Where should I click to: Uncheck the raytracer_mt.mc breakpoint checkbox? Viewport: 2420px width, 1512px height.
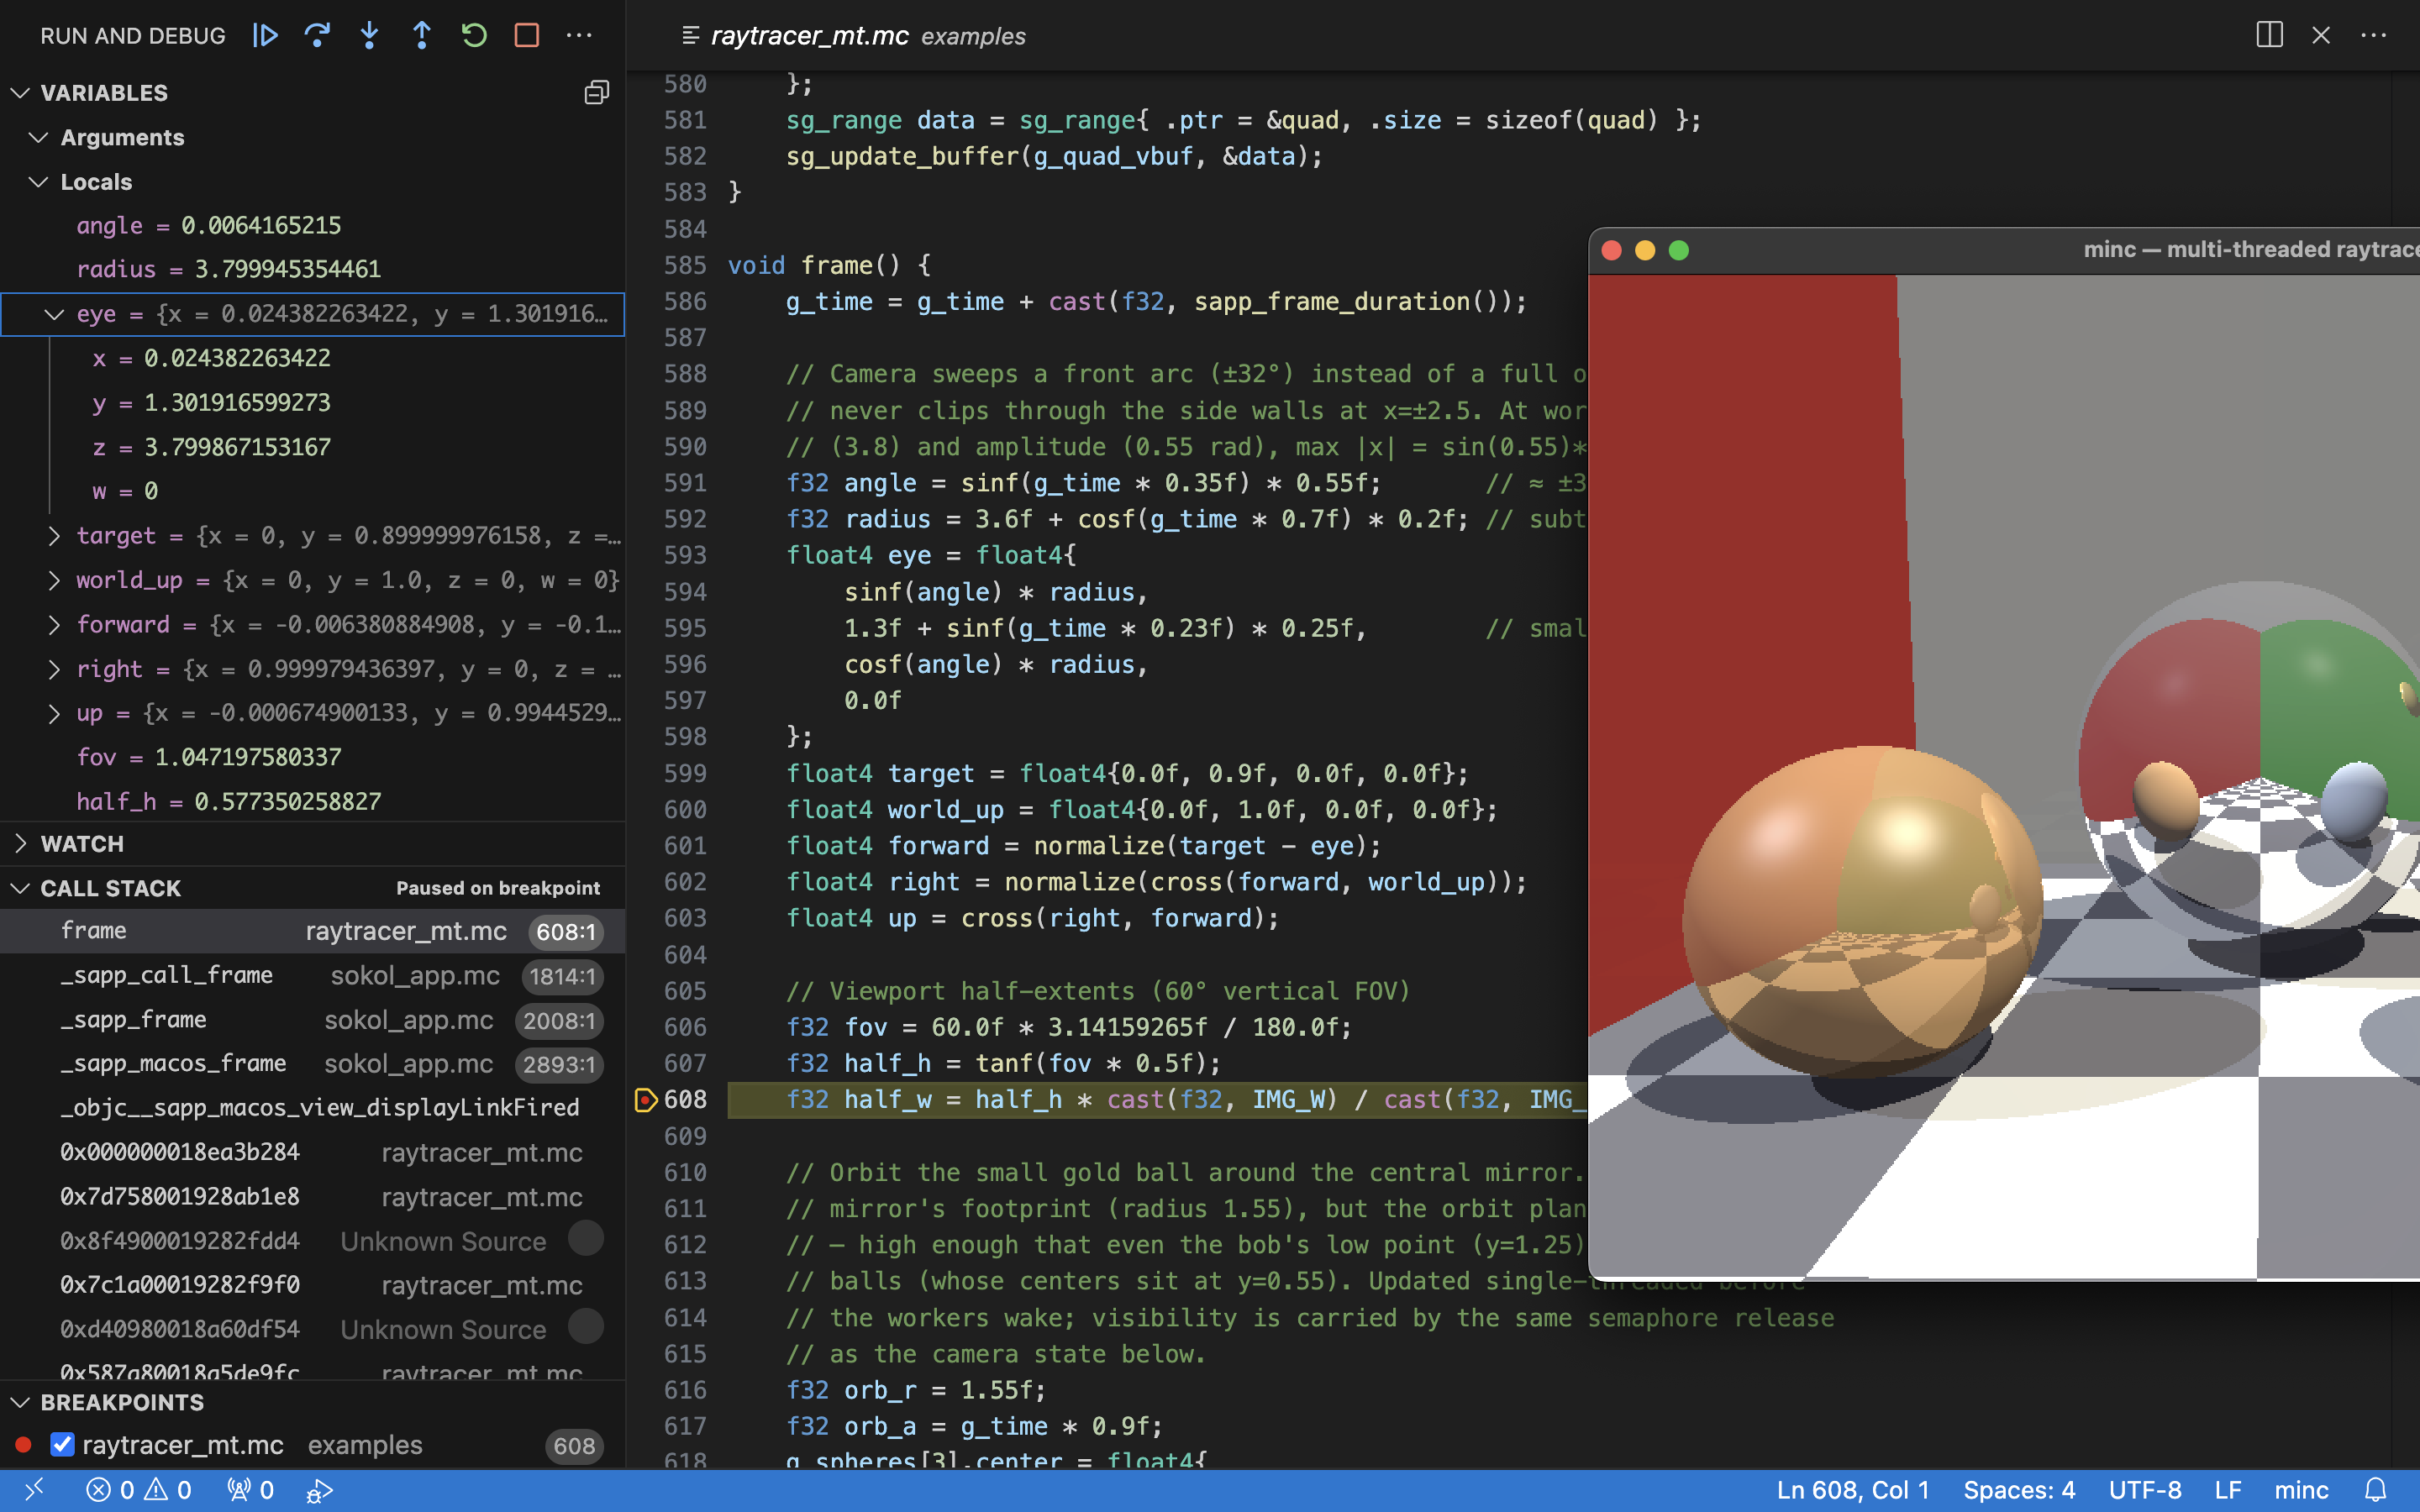click(x=63, y=1445)
